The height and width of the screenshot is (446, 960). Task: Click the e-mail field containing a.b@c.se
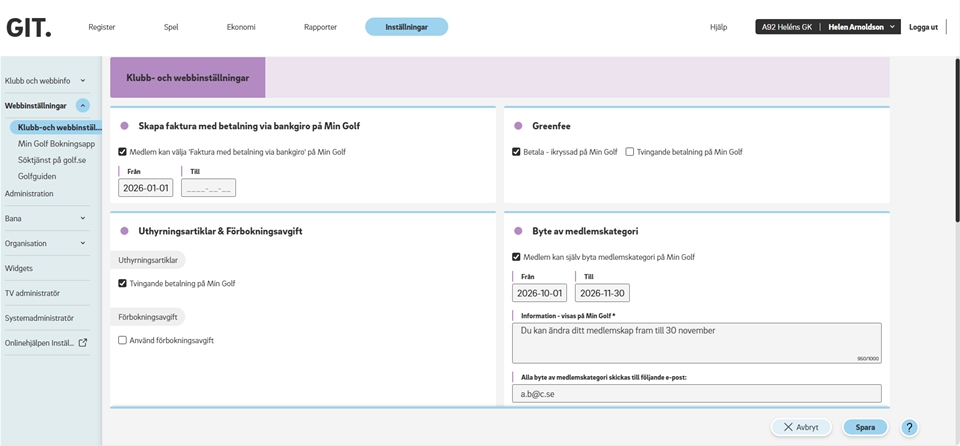696,394
